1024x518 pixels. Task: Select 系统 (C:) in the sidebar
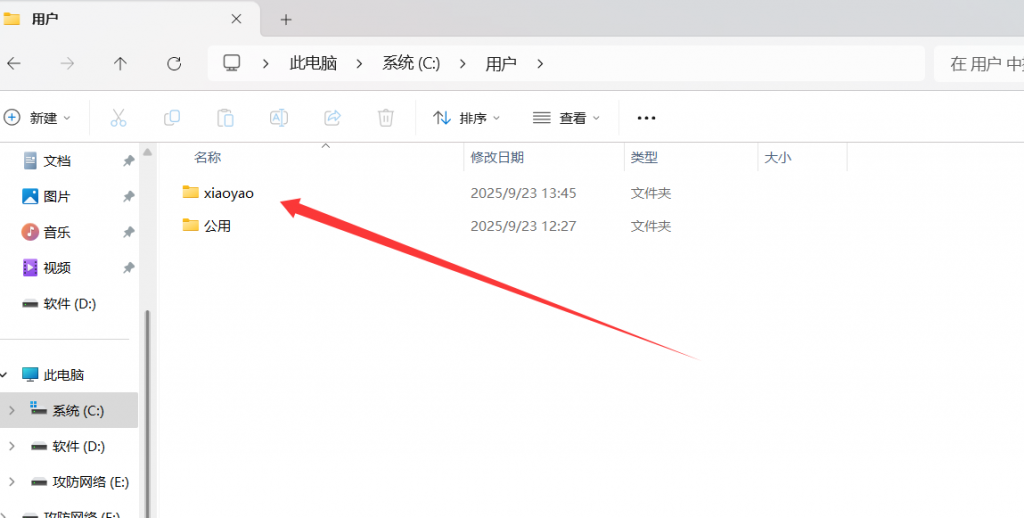click(x=69, y=410)
